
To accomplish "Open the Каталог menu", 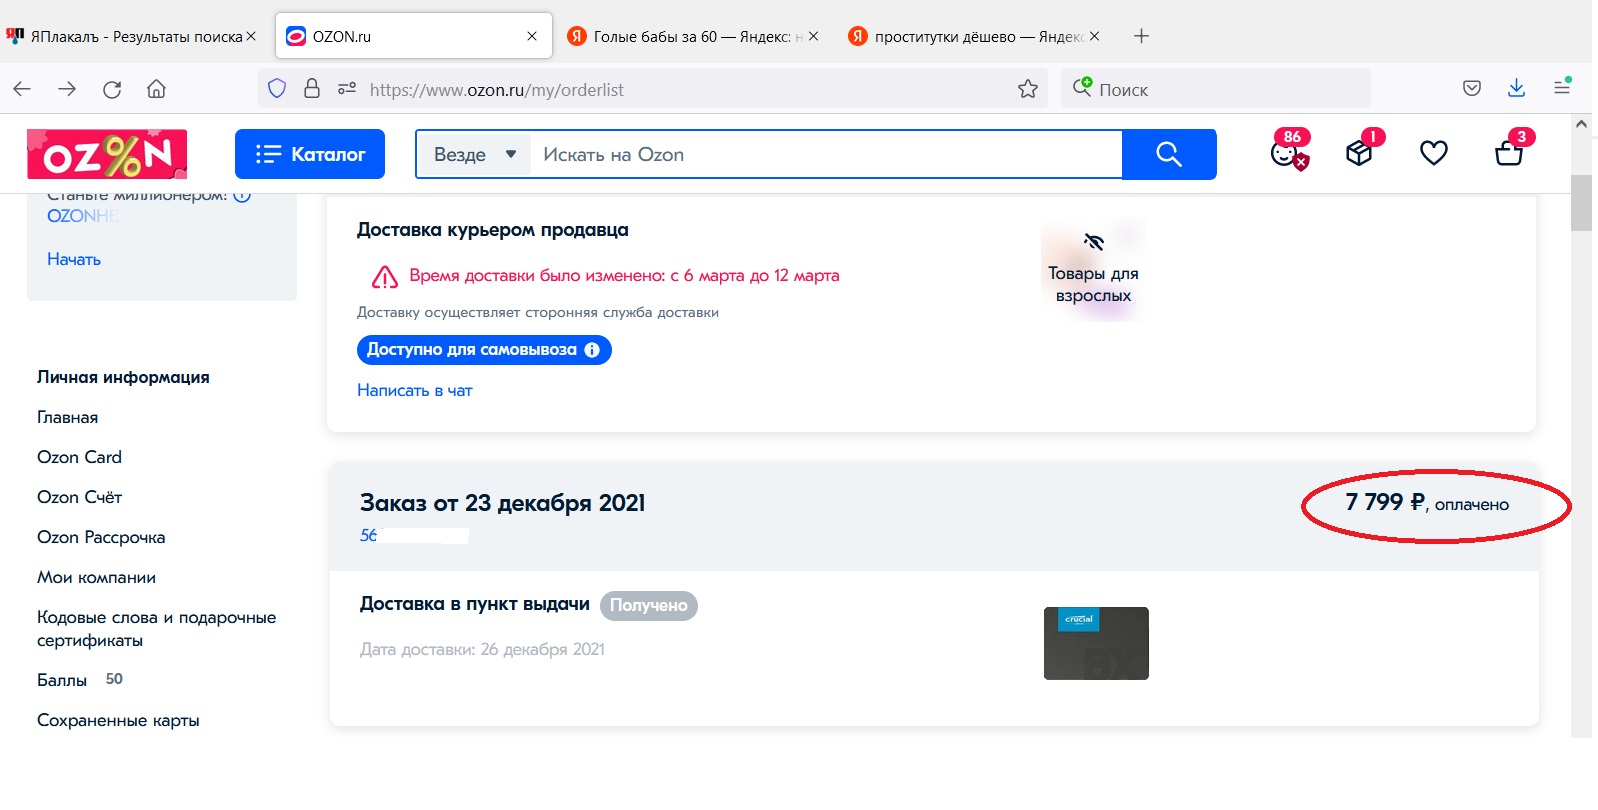I will pos(310,154).
